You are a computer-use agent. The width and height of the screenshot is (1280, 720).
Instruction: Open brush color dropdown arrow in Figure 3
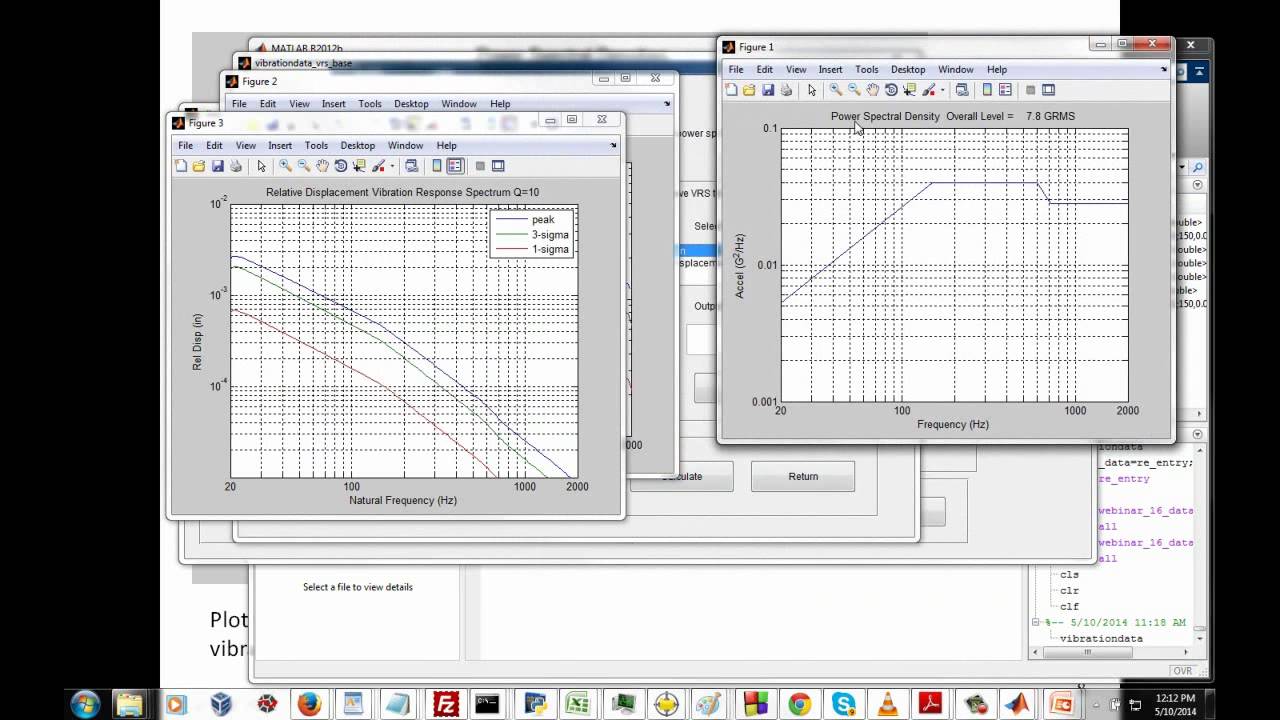tap(392, 166)
